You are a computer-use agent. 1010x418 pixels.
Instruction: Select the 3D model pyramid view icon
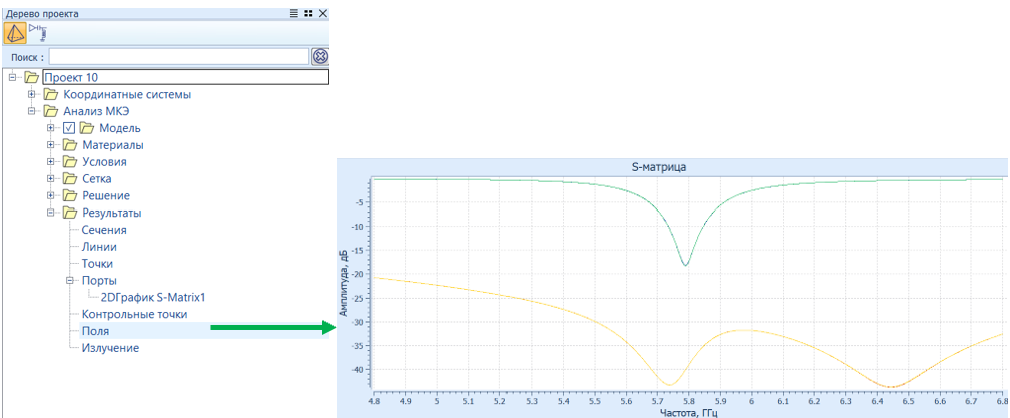pos(15,32)
